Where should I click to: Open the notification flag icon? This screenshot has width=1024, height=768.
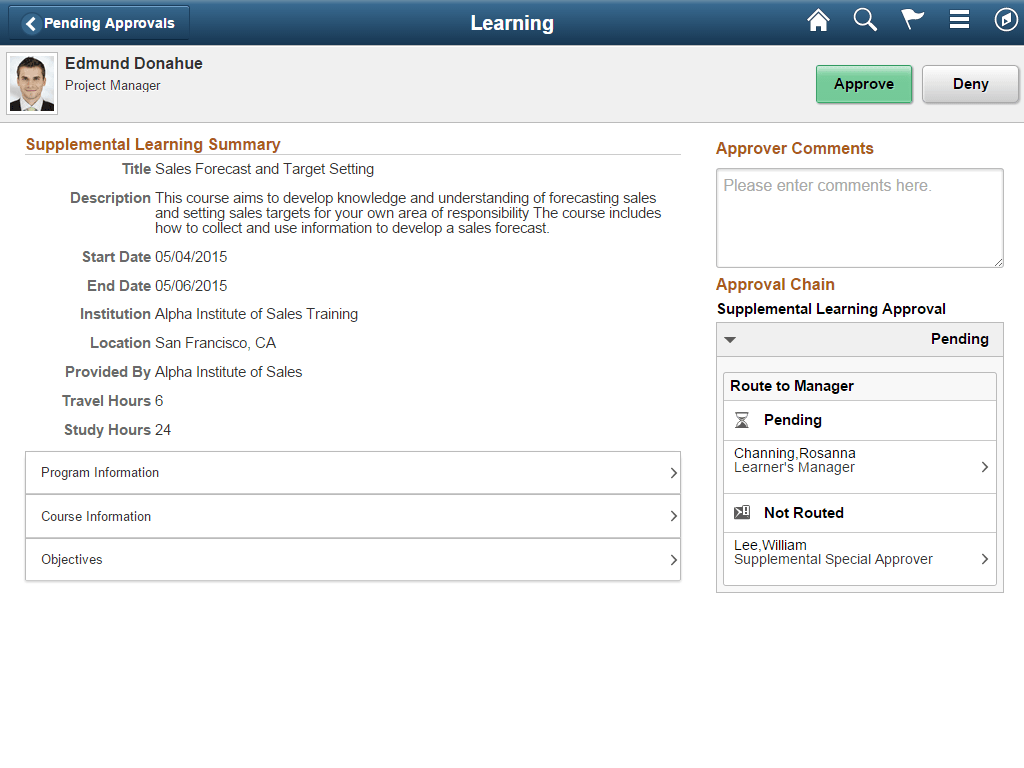click(912, 19)
